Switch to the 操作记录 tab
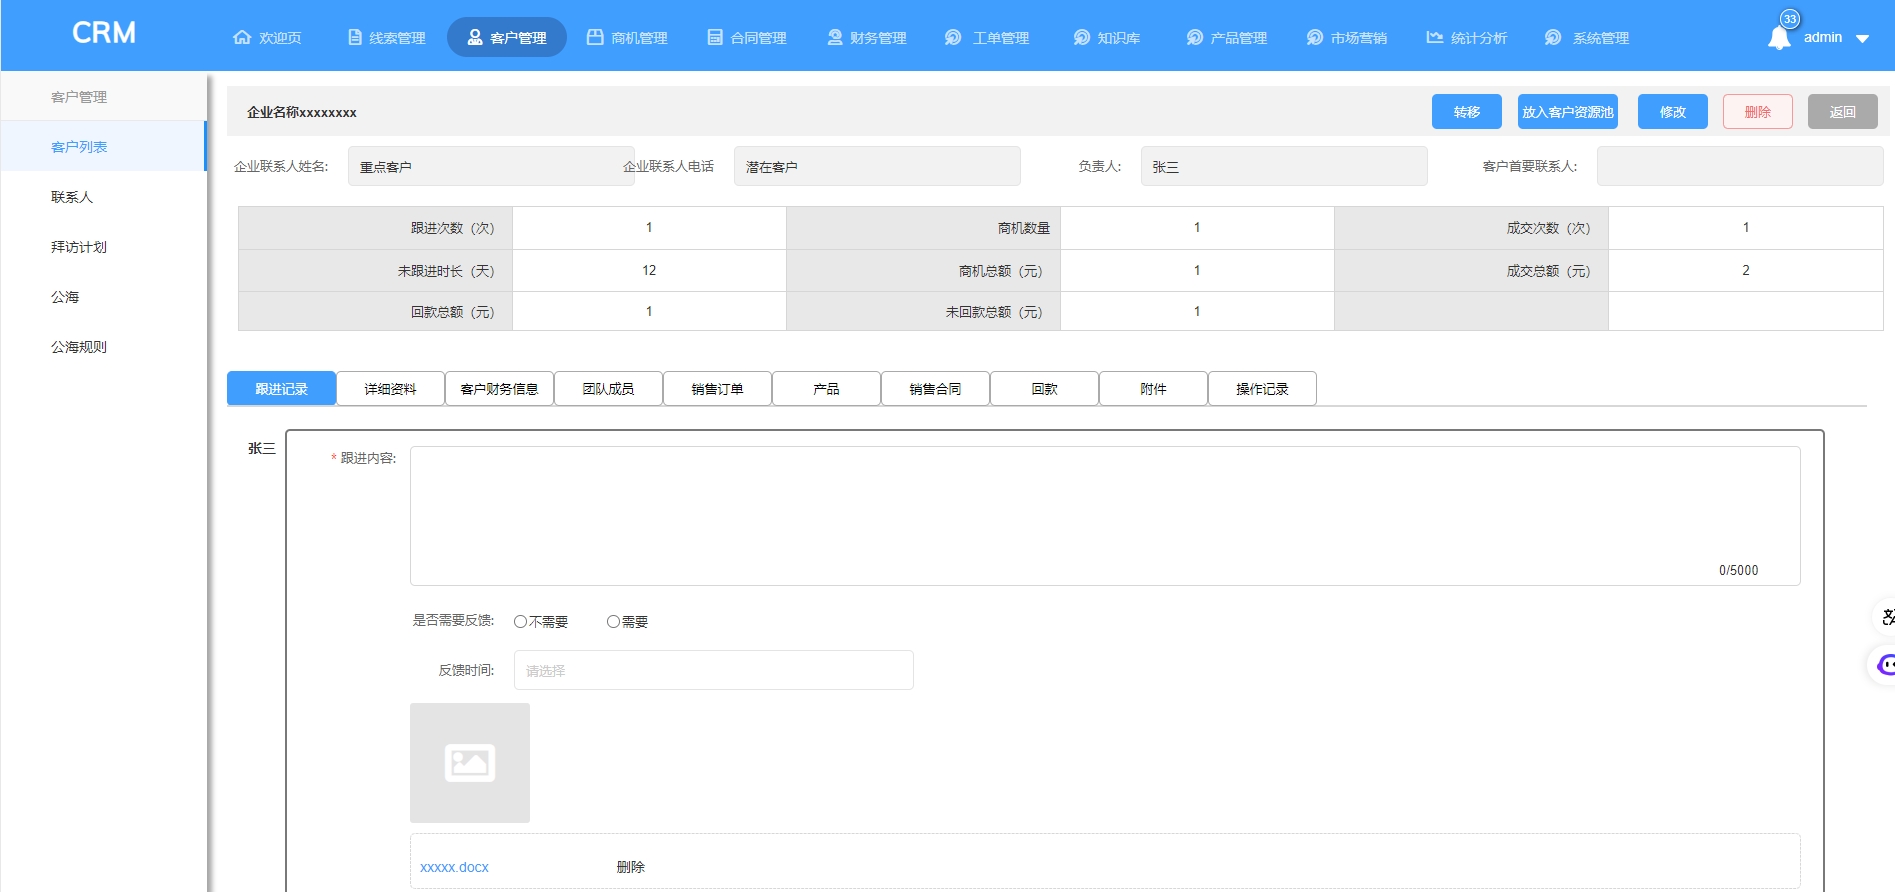The image size is (1895, 892). tap(1262, 388)
